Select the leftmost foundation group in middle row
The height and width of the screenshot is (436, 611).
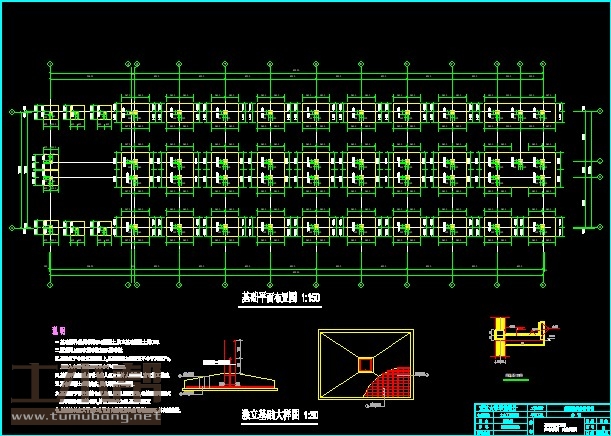tap(44, 169)
